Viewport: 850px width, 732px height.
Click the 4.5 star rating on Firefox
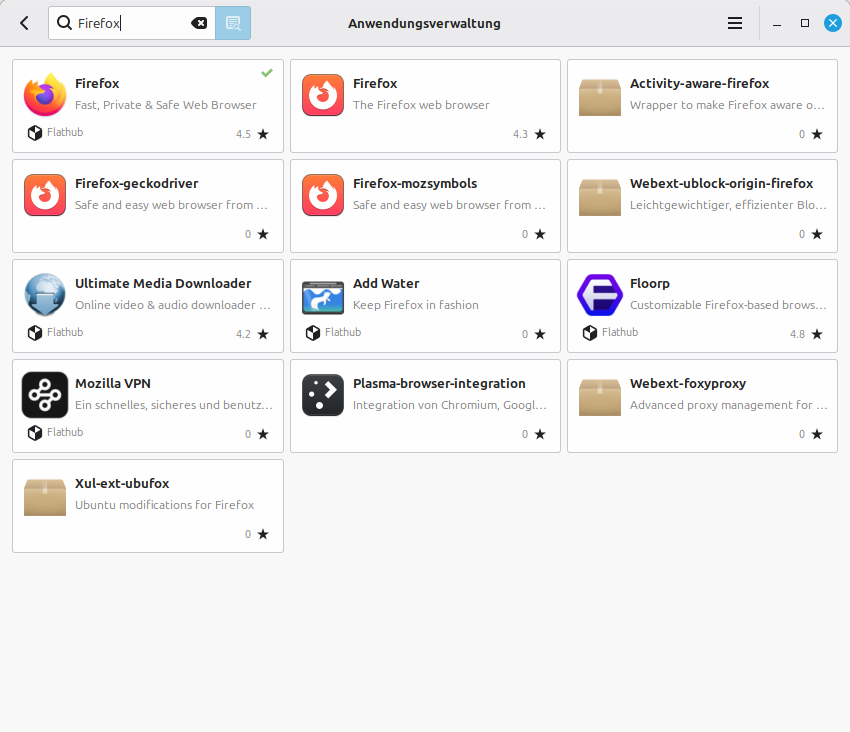(x=252, y=134)
